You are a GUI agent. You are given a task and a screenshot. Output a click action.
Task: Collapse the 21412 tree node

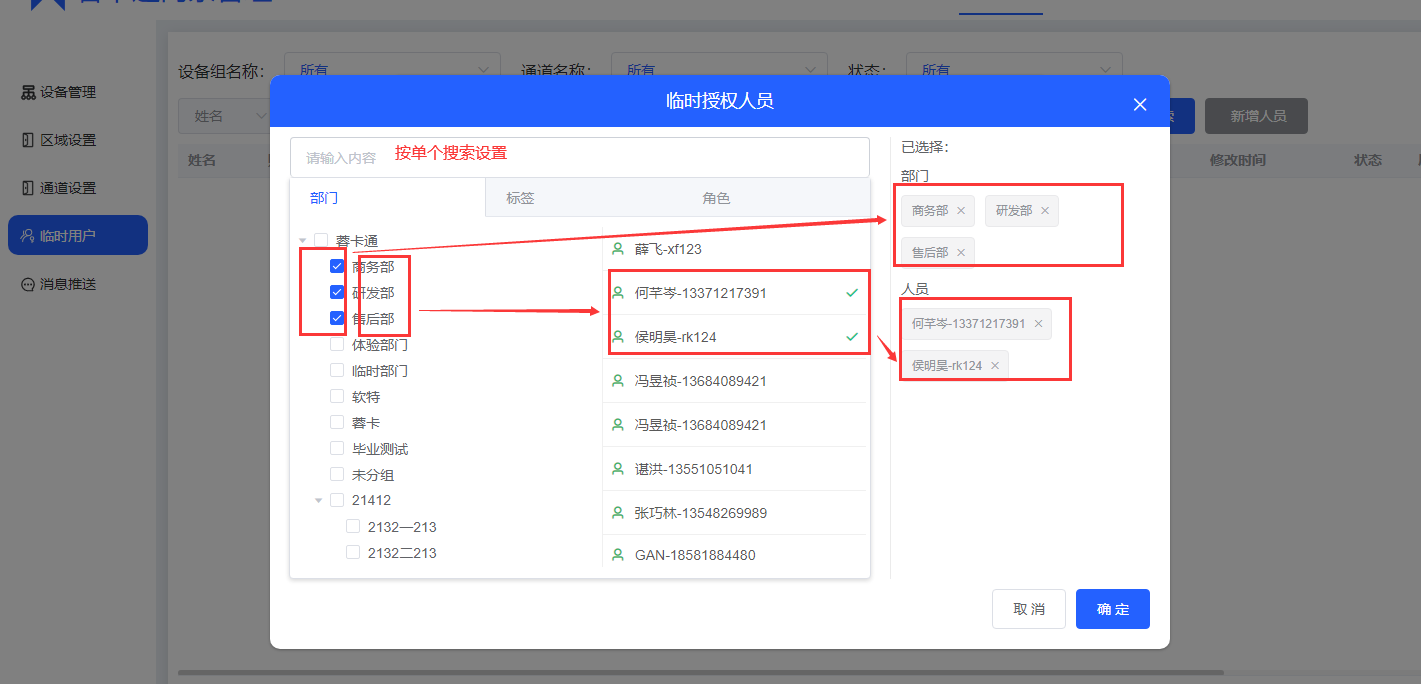click(319, 500)
